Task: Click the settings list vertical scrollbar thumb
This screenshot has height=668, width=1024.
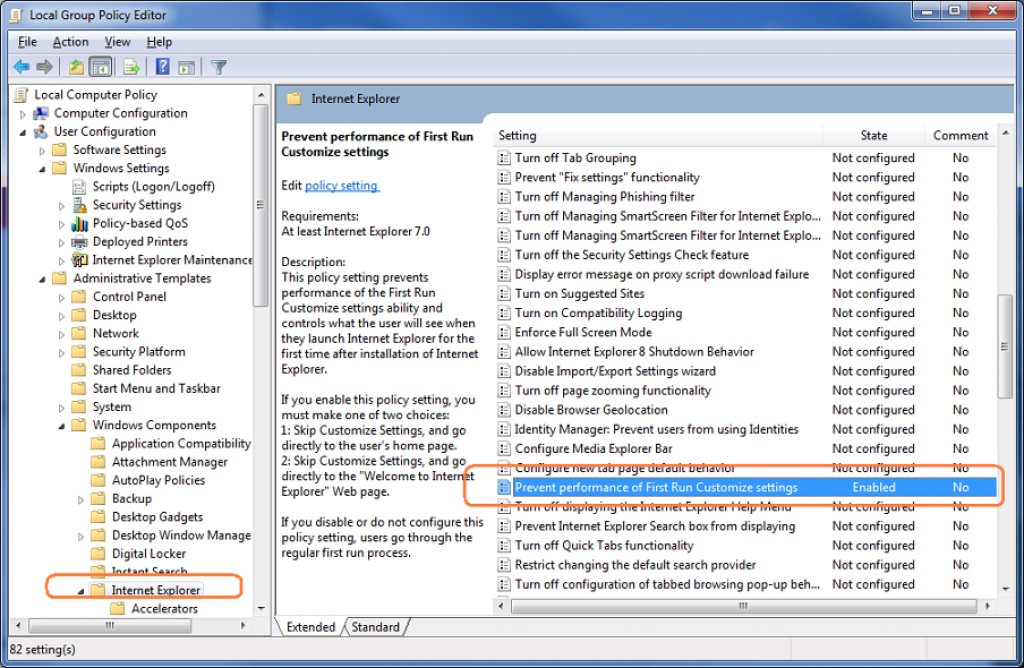Action: coord(1004,347)
